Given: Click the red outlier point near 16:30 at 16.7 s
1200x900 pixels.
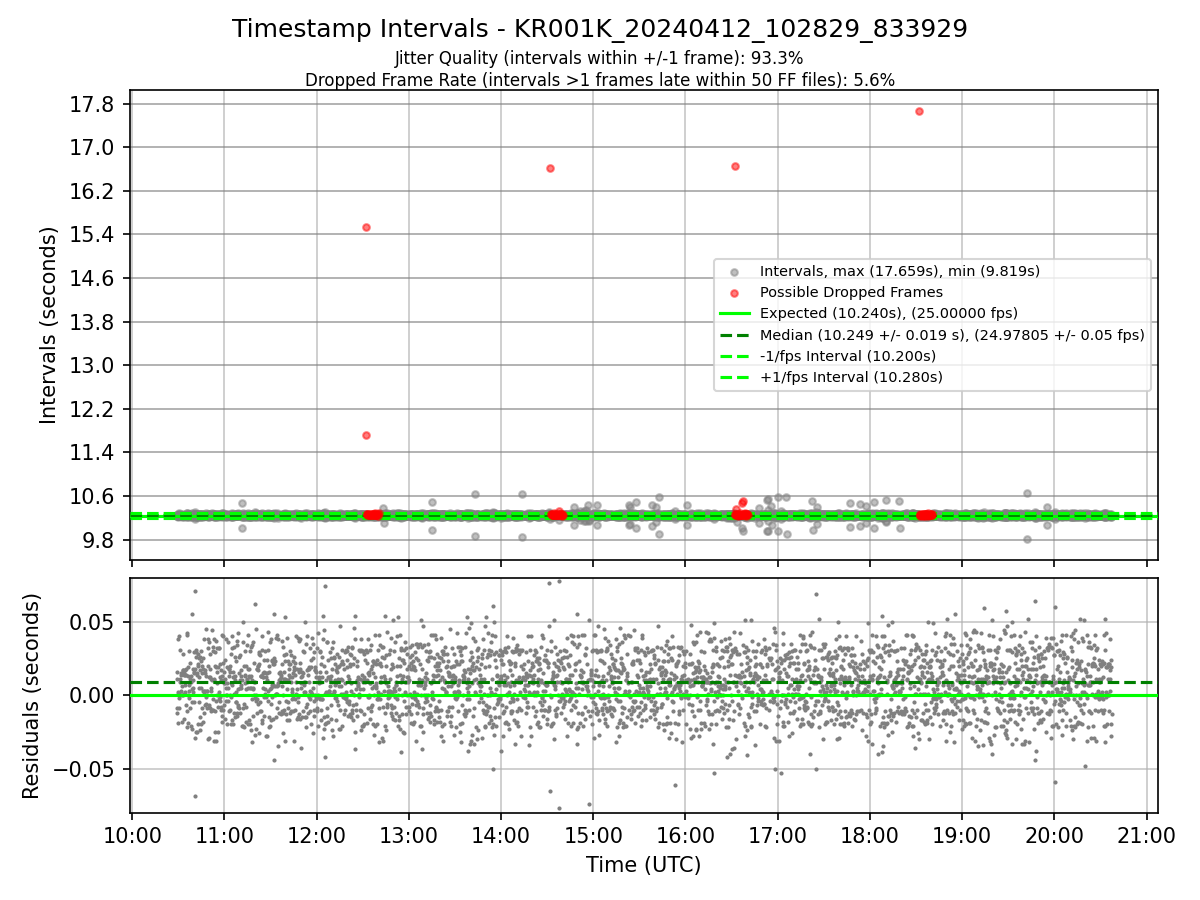Looking at the screenshot, I should pyautogui.click(x=735, y=166).
